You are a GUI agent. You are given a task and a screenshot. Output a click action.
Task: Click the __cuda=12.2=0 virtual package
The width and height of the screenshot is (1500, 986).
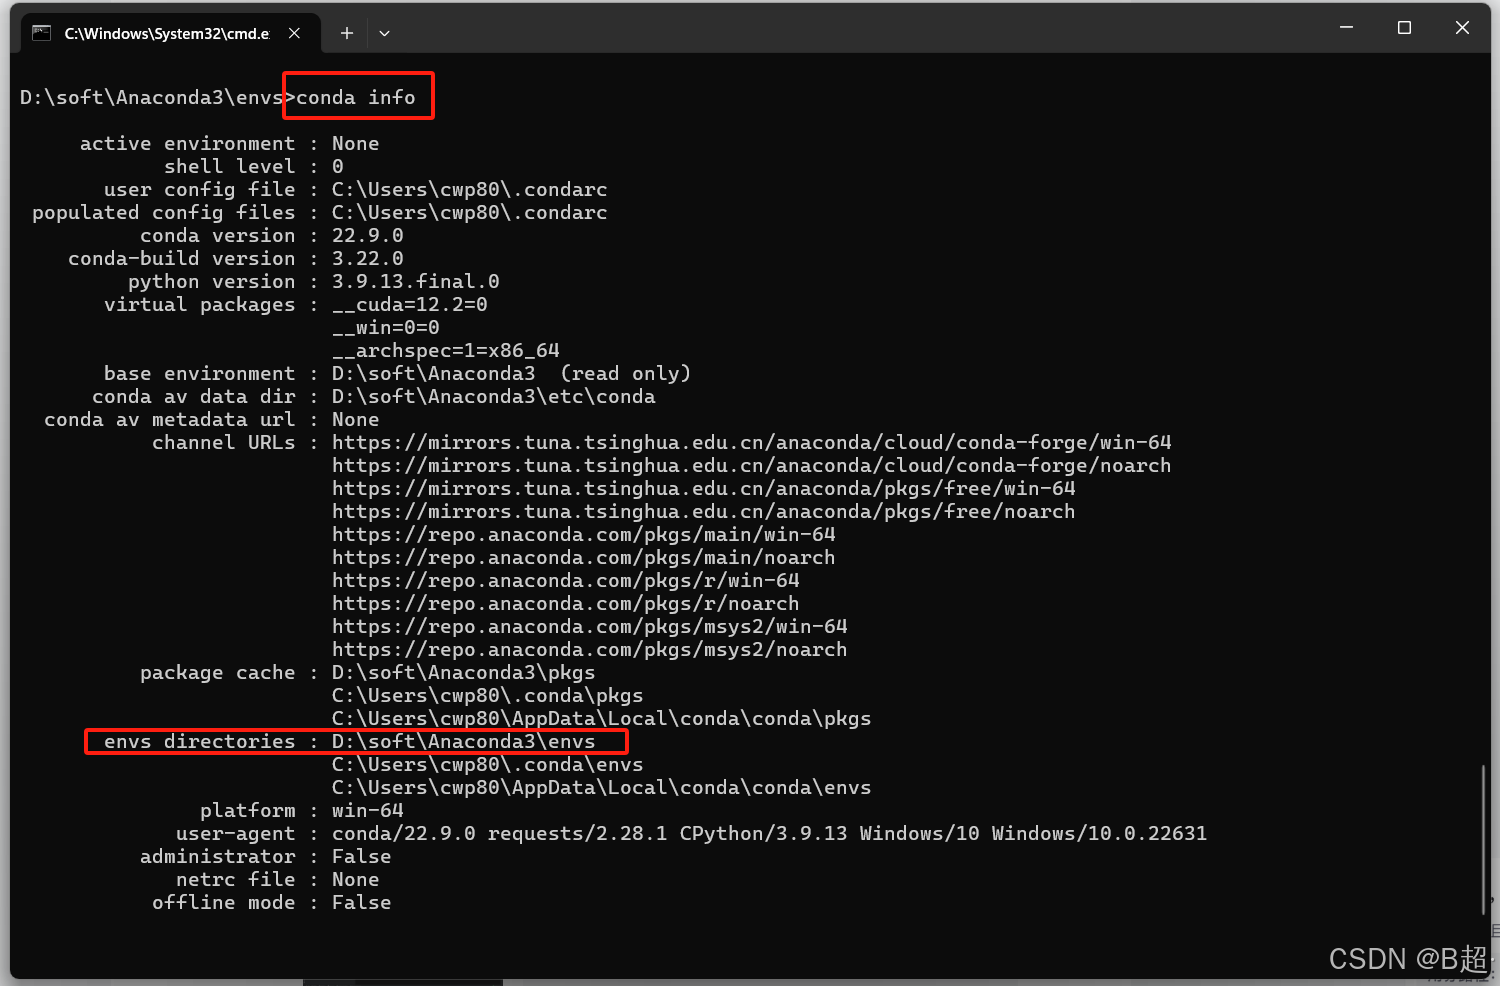[x=410, y=304]
